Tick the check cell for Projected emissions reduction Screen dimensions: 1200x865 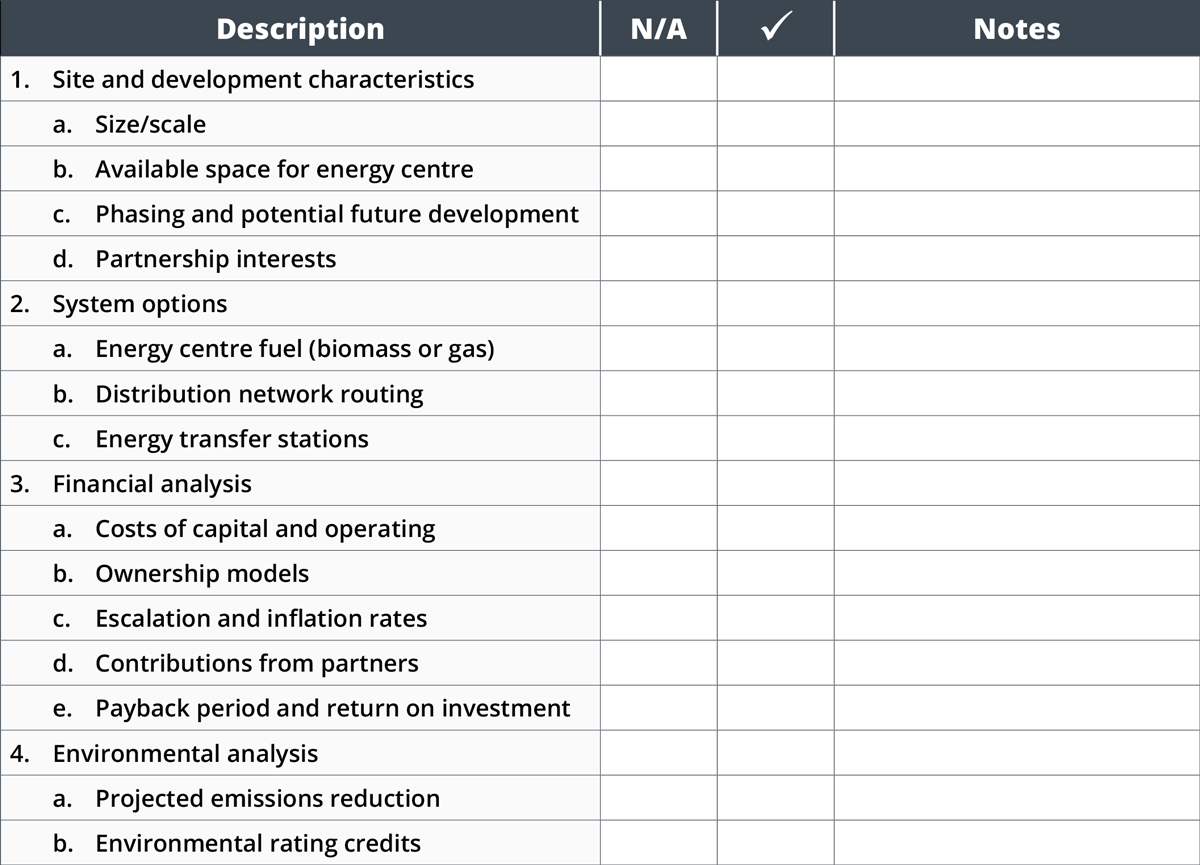pyautogui.click(x=776, y=799)
